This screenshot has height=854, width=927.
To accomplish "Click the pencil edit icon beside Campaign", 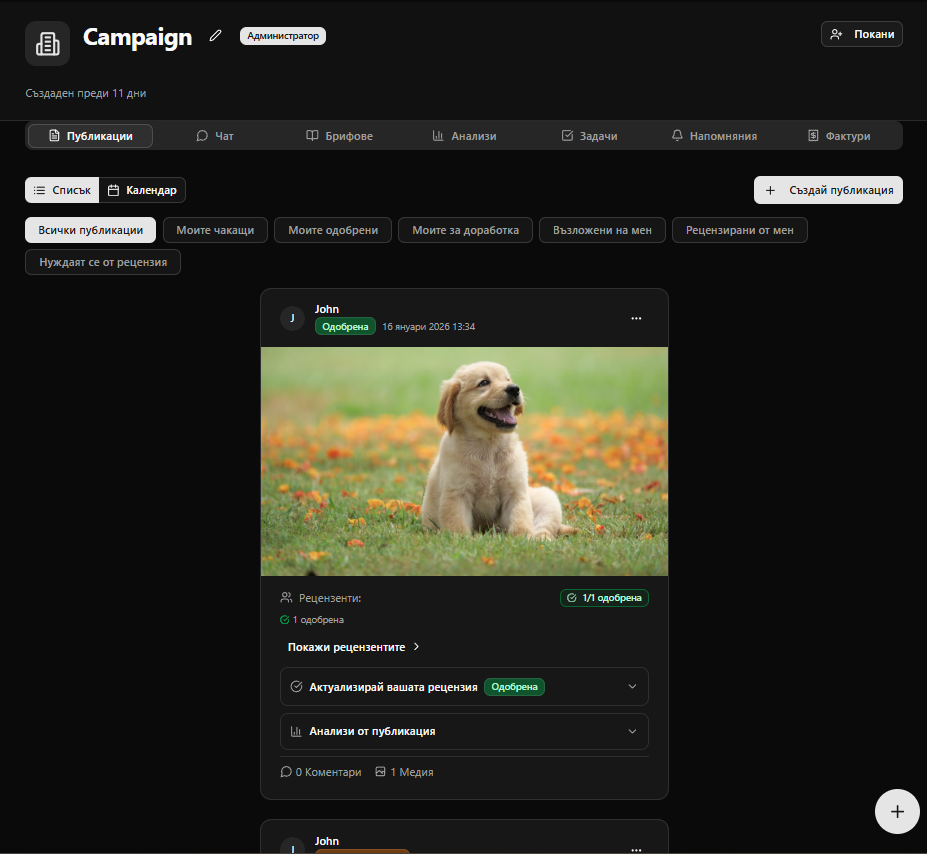I will [x=215, y=36].
